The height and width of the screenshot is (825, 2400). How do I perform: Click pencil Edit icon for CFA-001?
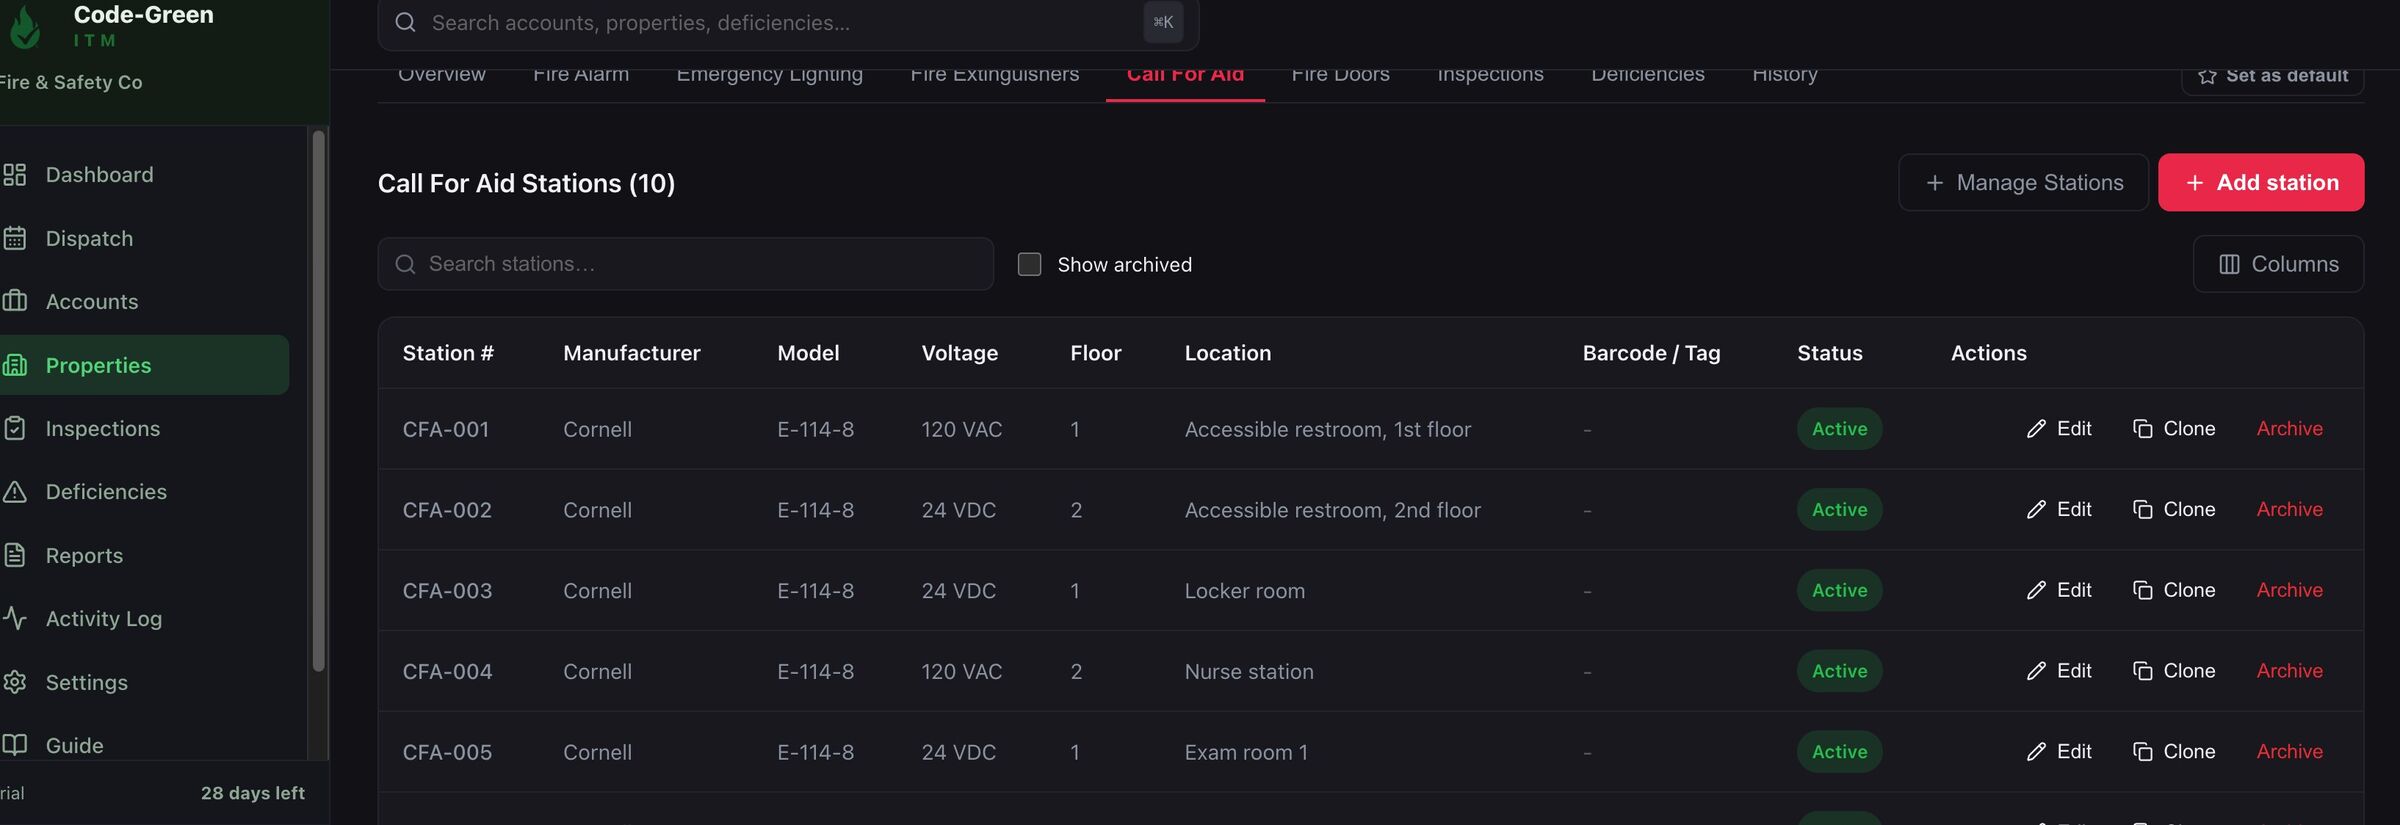click(x=2036, y=429)
